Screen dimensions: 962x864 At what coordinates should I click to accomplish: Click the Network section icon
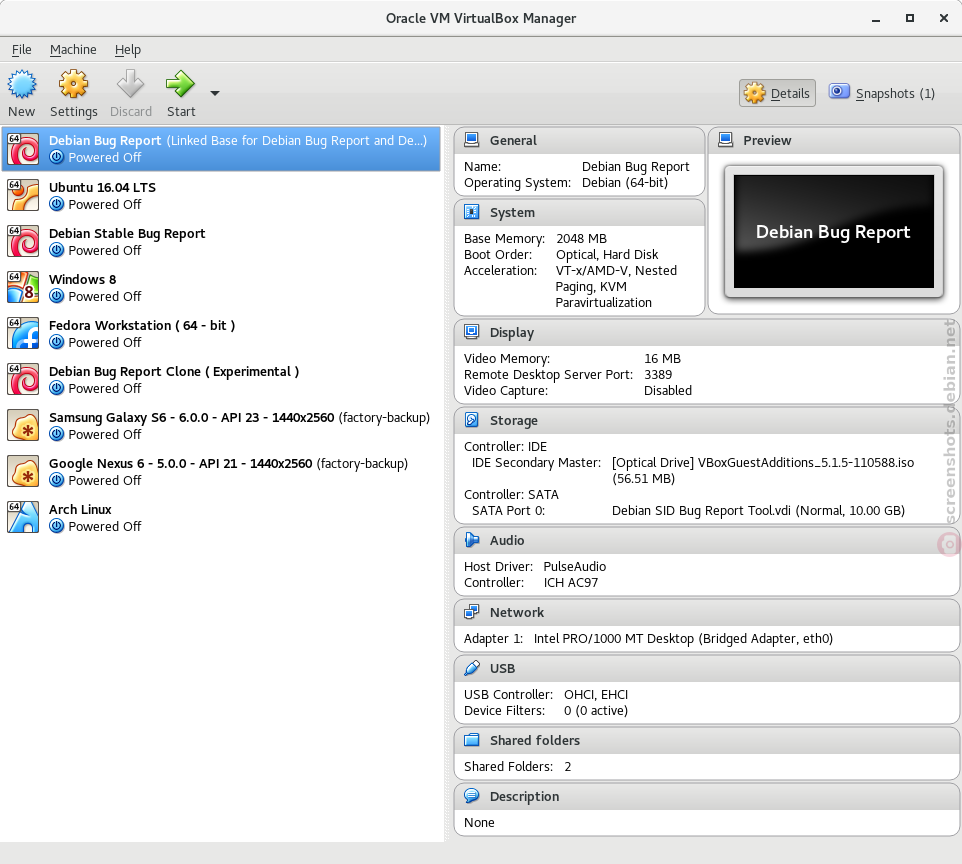tap(472, 612)
